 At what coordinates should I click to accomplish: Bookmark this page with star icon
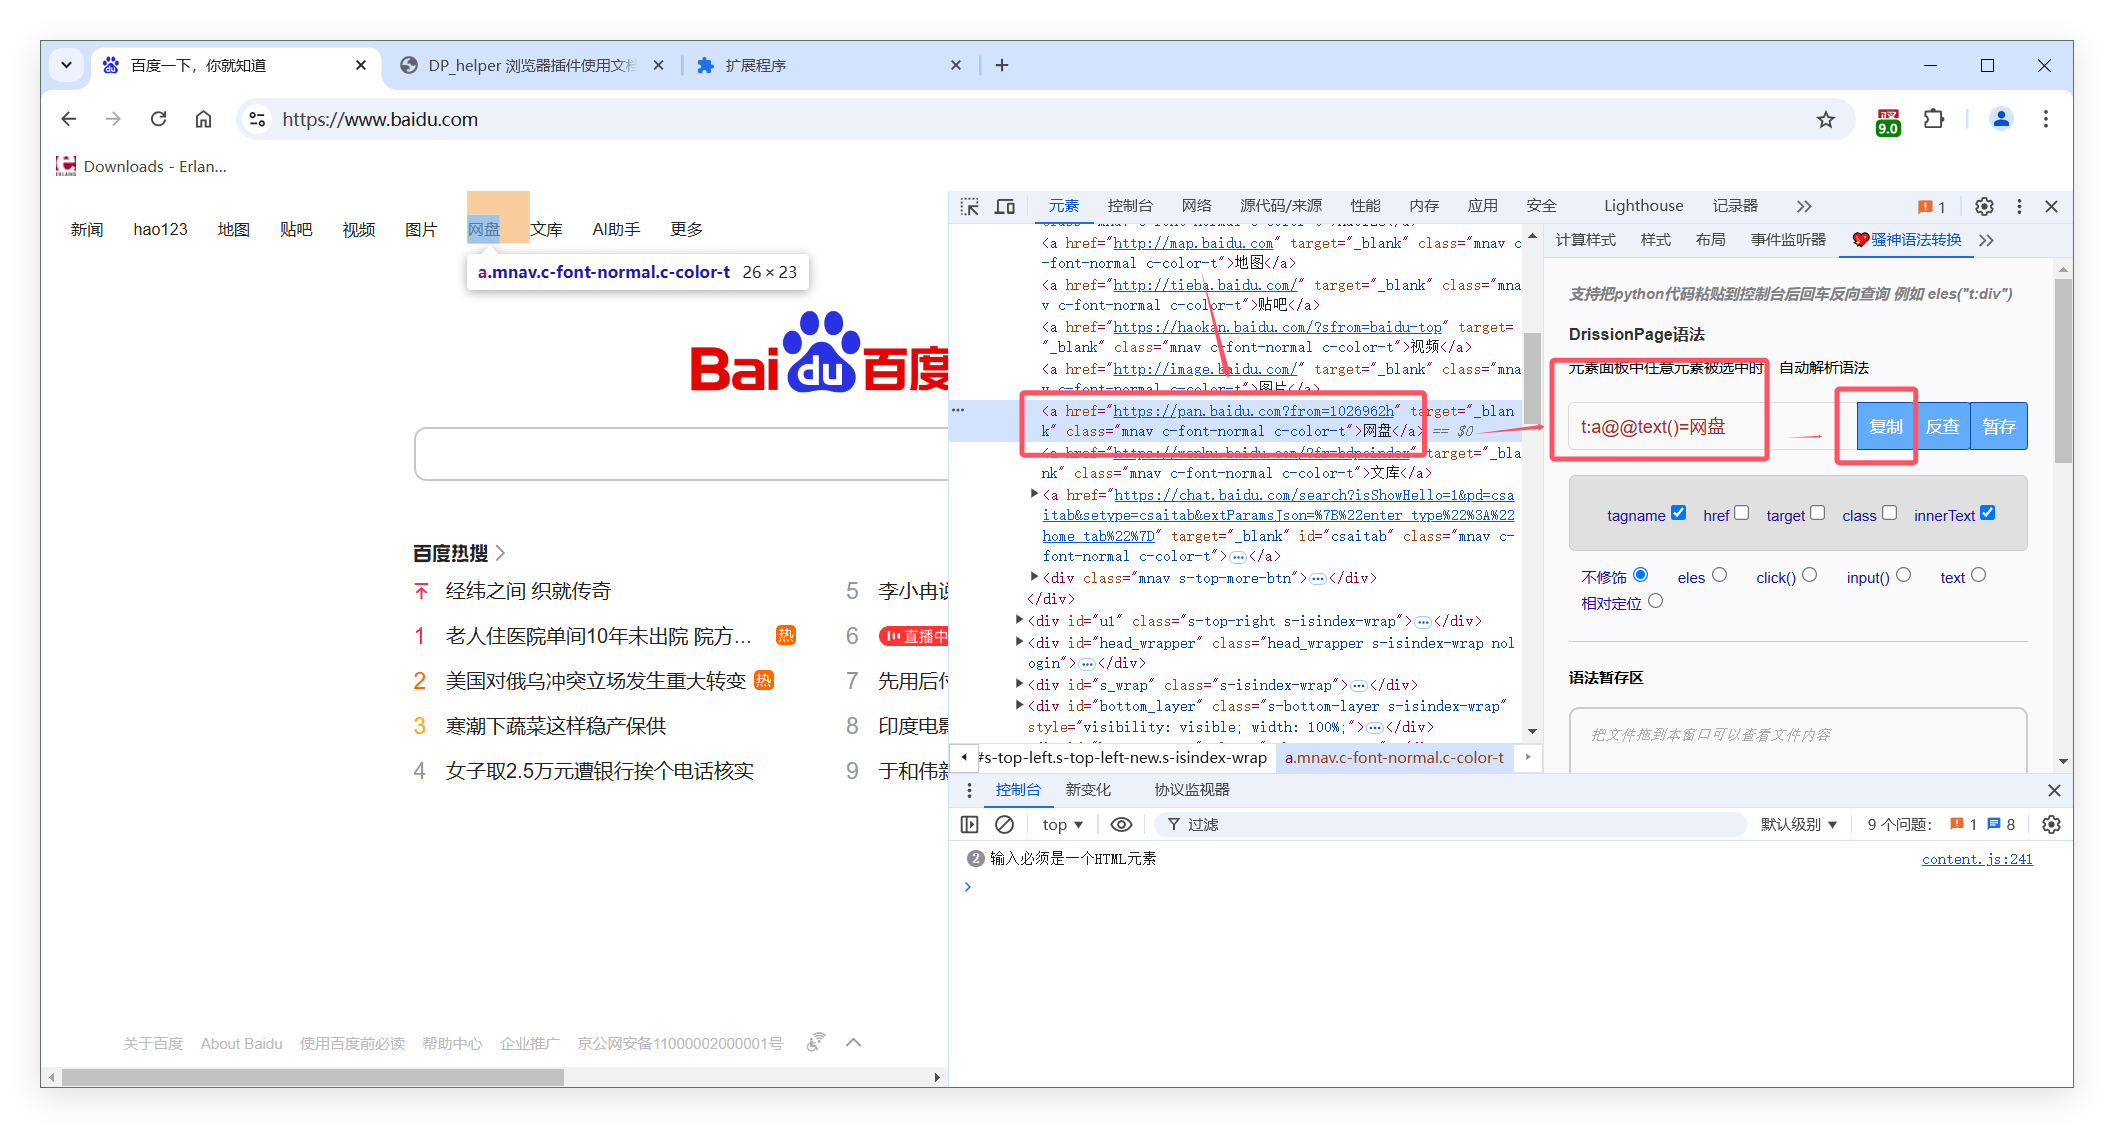click(x=1826, y=120)
